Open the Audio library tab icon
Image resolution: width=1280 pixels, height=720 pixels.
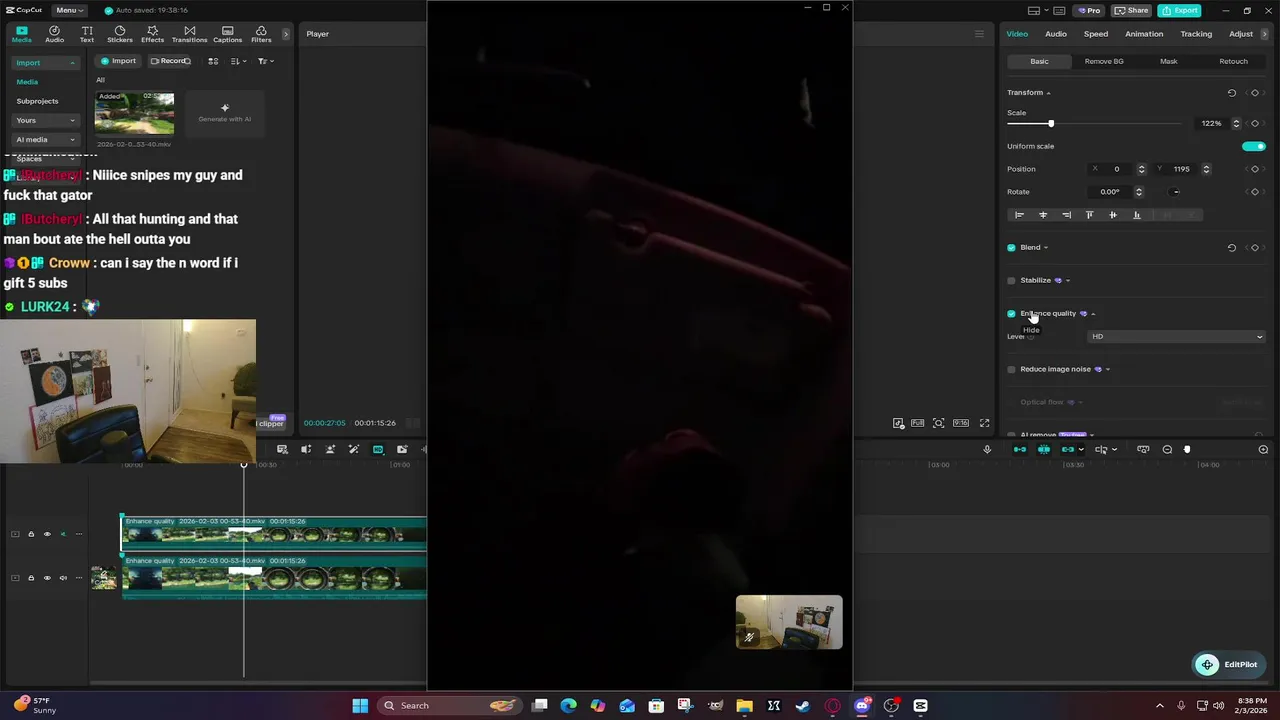pos(54,34)
